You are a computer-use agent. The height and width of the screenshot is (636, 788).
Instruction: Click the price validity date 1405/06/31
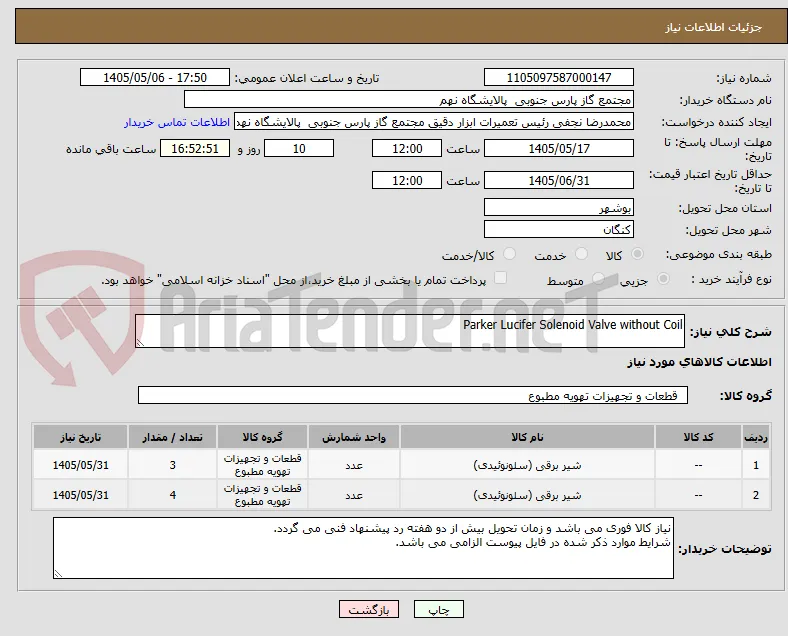pyautogui.click(x=559, y=180)
